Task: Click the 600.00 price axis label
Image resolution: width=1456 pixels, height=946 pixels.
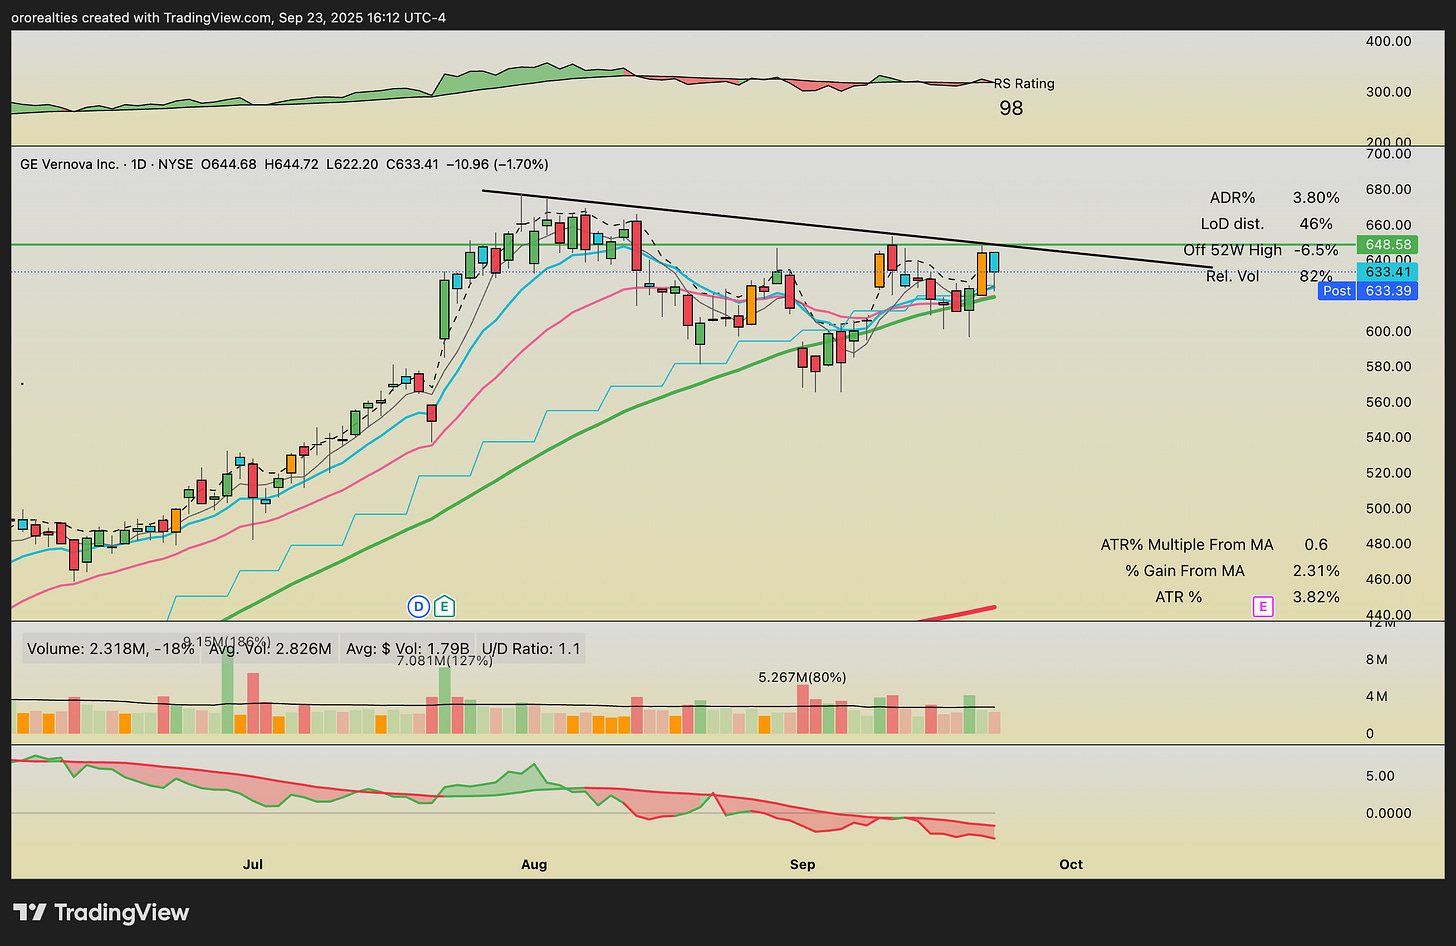Action: tap(1389, 331)
